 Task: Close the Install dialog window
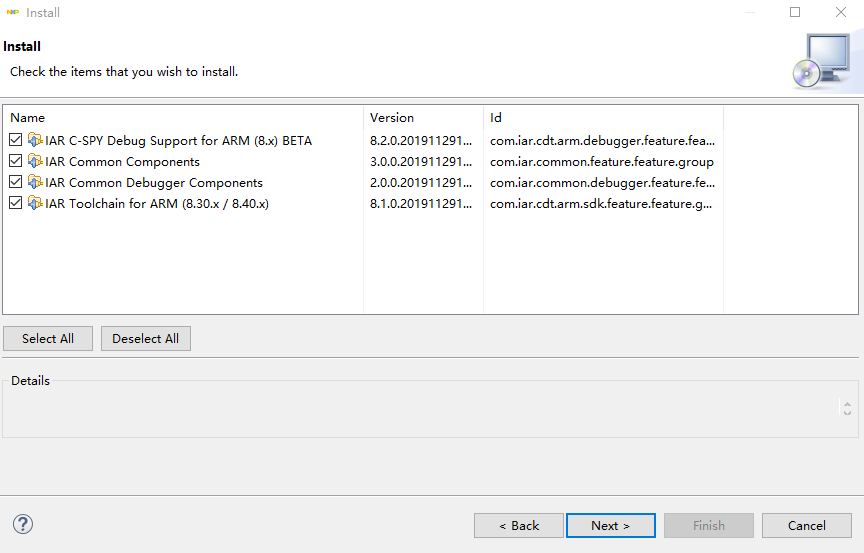click(840, 12)
